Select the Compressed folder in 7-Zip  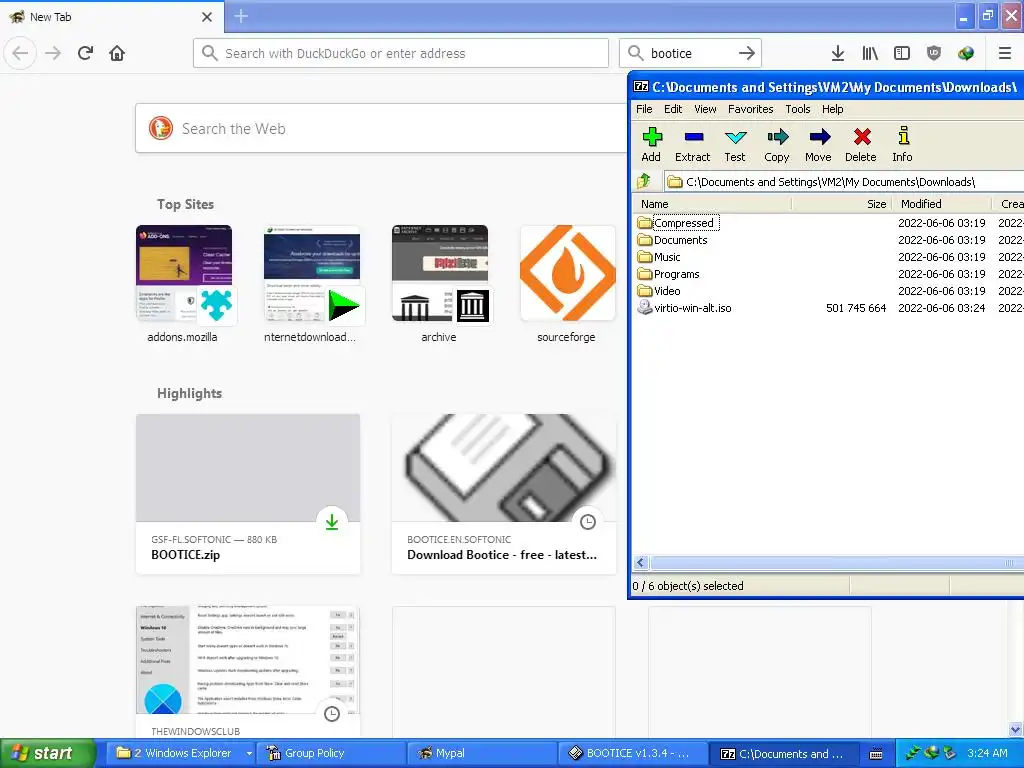[x=684, y=223]
